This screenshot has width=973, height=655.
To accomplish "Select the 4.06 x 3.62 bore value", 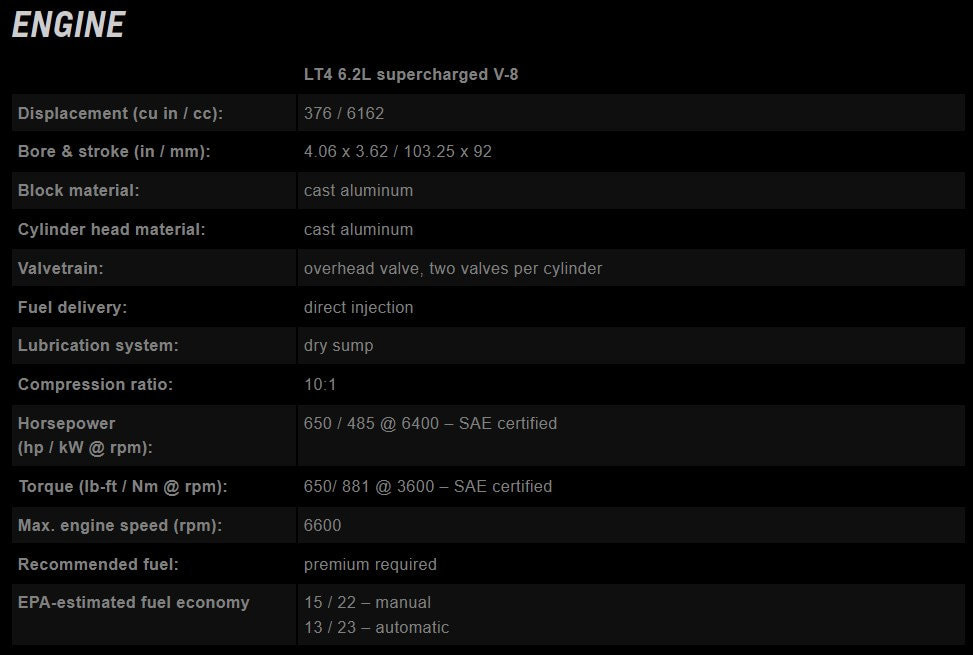I will tap(346, 152).
